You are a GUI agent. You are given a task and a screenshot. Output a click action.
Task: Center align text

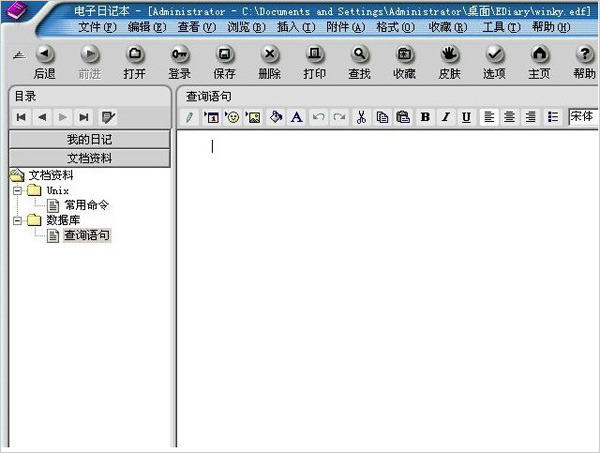click(509, 117)
